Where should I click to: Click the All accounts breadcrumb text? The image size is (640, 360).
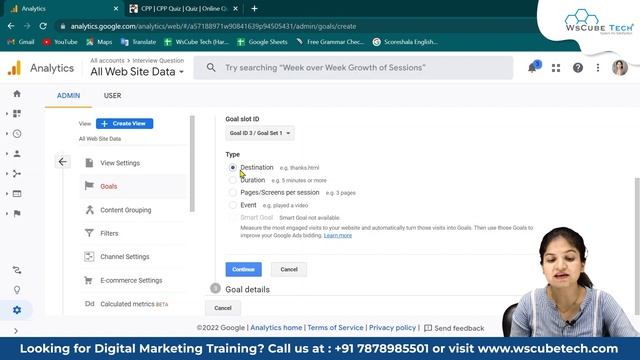coord(107,60)
